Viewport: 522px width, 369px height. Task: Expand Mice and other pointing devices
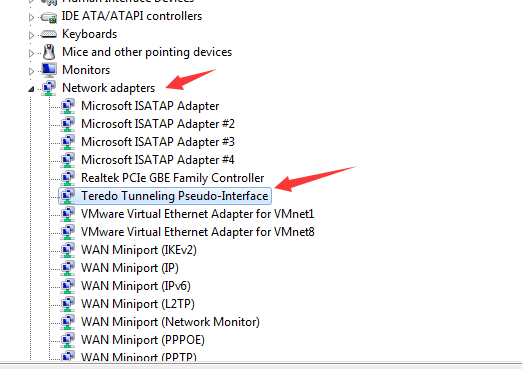[31, 53]
